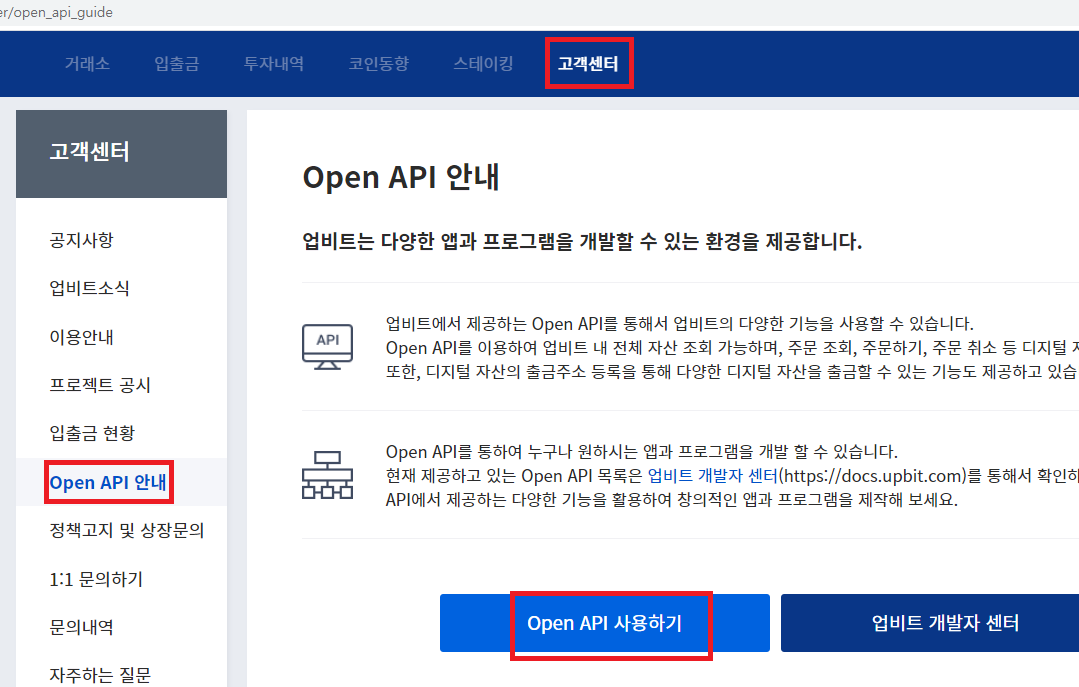Go to 1:1 문의하기 page
The width and height of the screenshot is (1079, 687).
tap(96, 580)
